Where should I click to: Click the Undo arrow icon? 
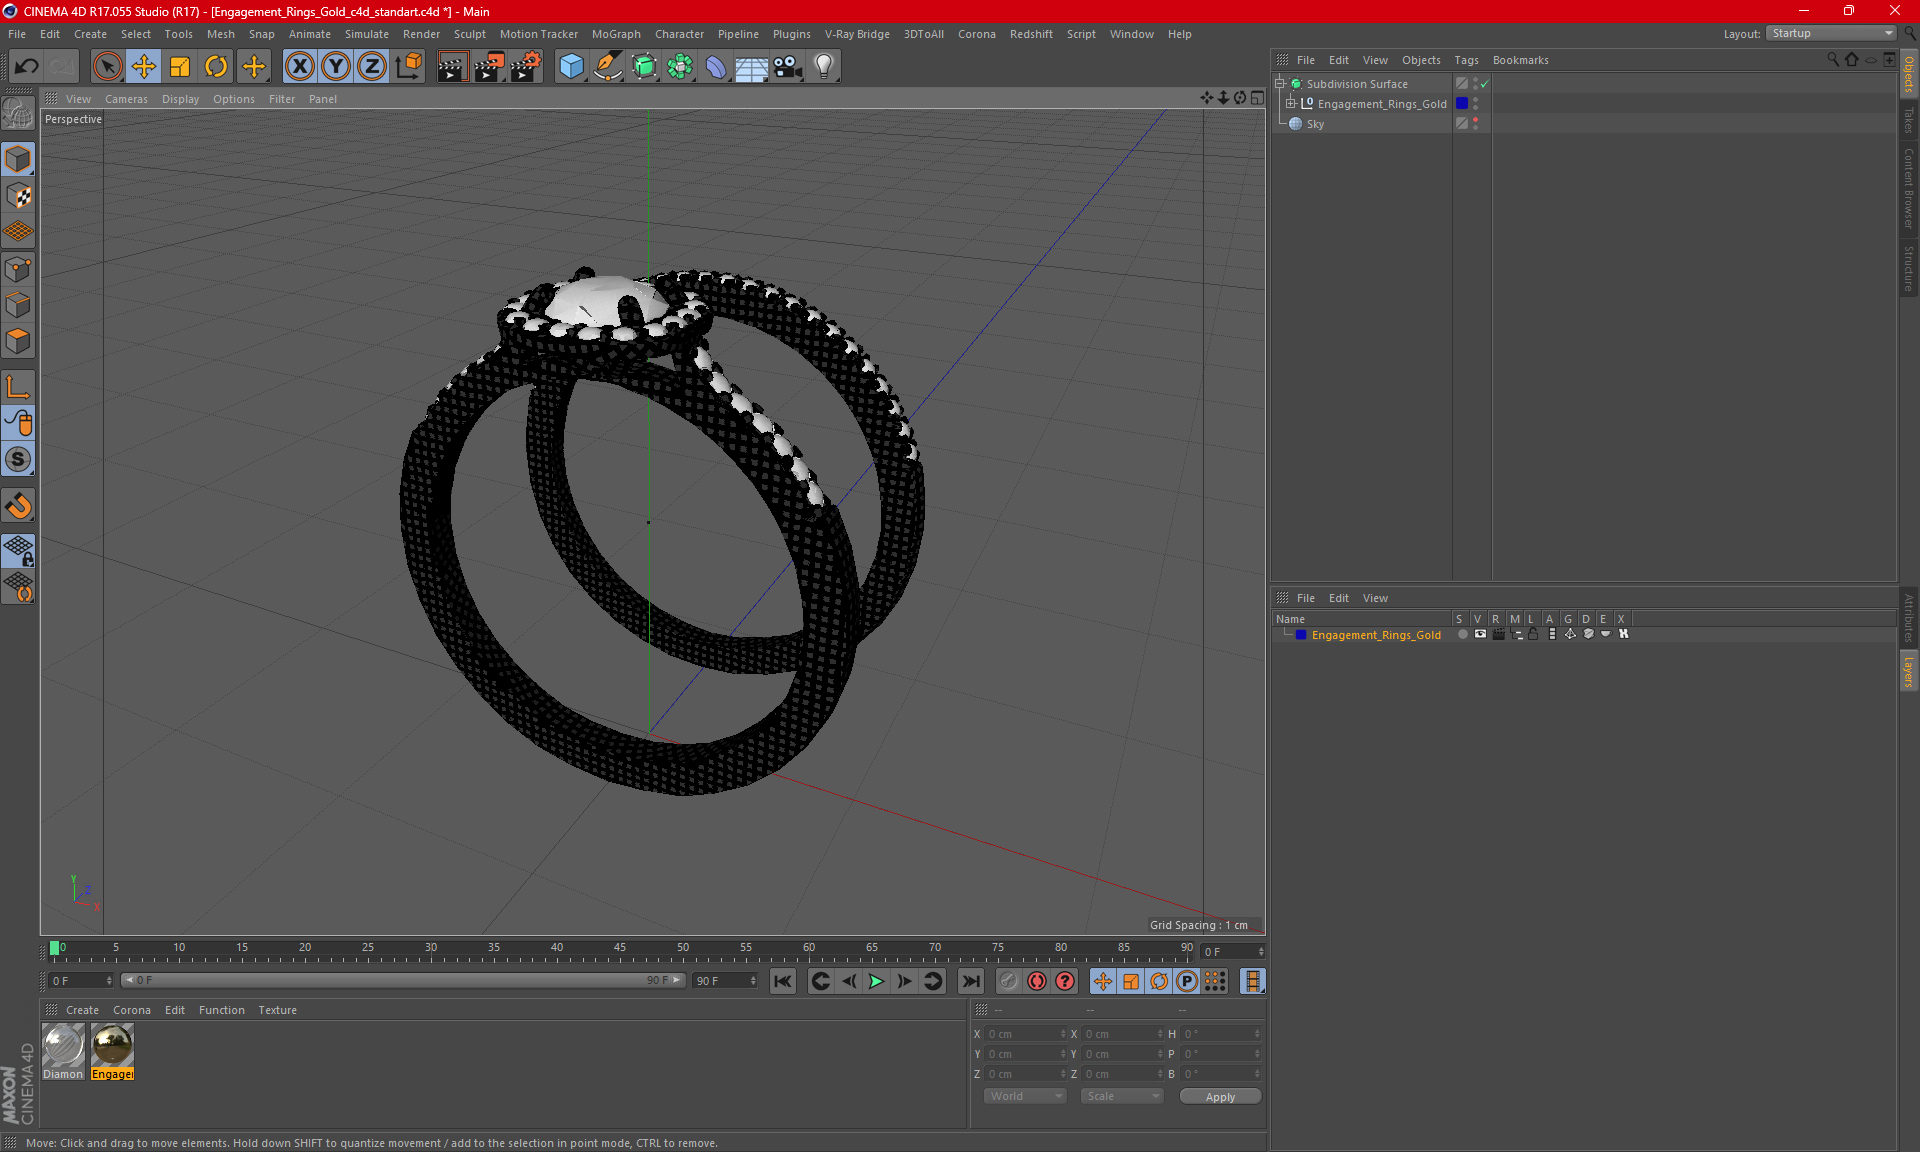coord(27,67)
